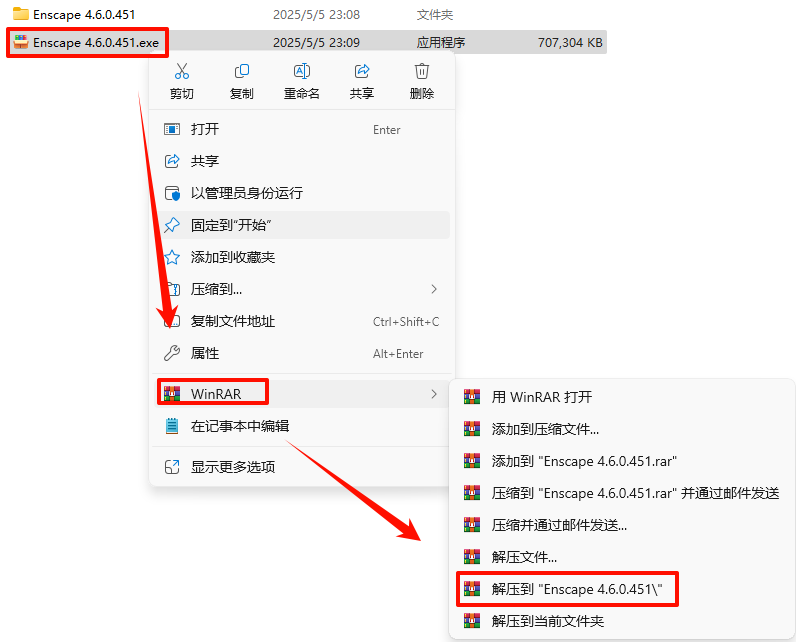The height and width of the screenshot is (642, 796).
Task: Expand the 压缩到... submenu arrow
Action: (434, 289)
